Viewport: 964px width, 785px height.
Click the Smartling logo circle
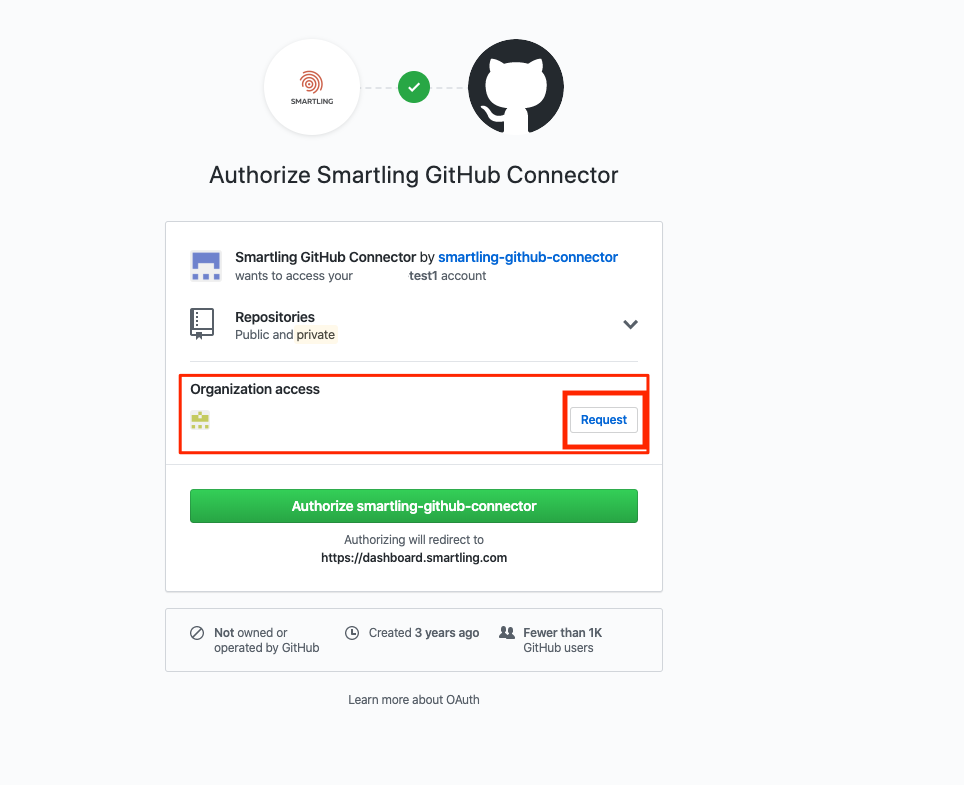[312, 87]
